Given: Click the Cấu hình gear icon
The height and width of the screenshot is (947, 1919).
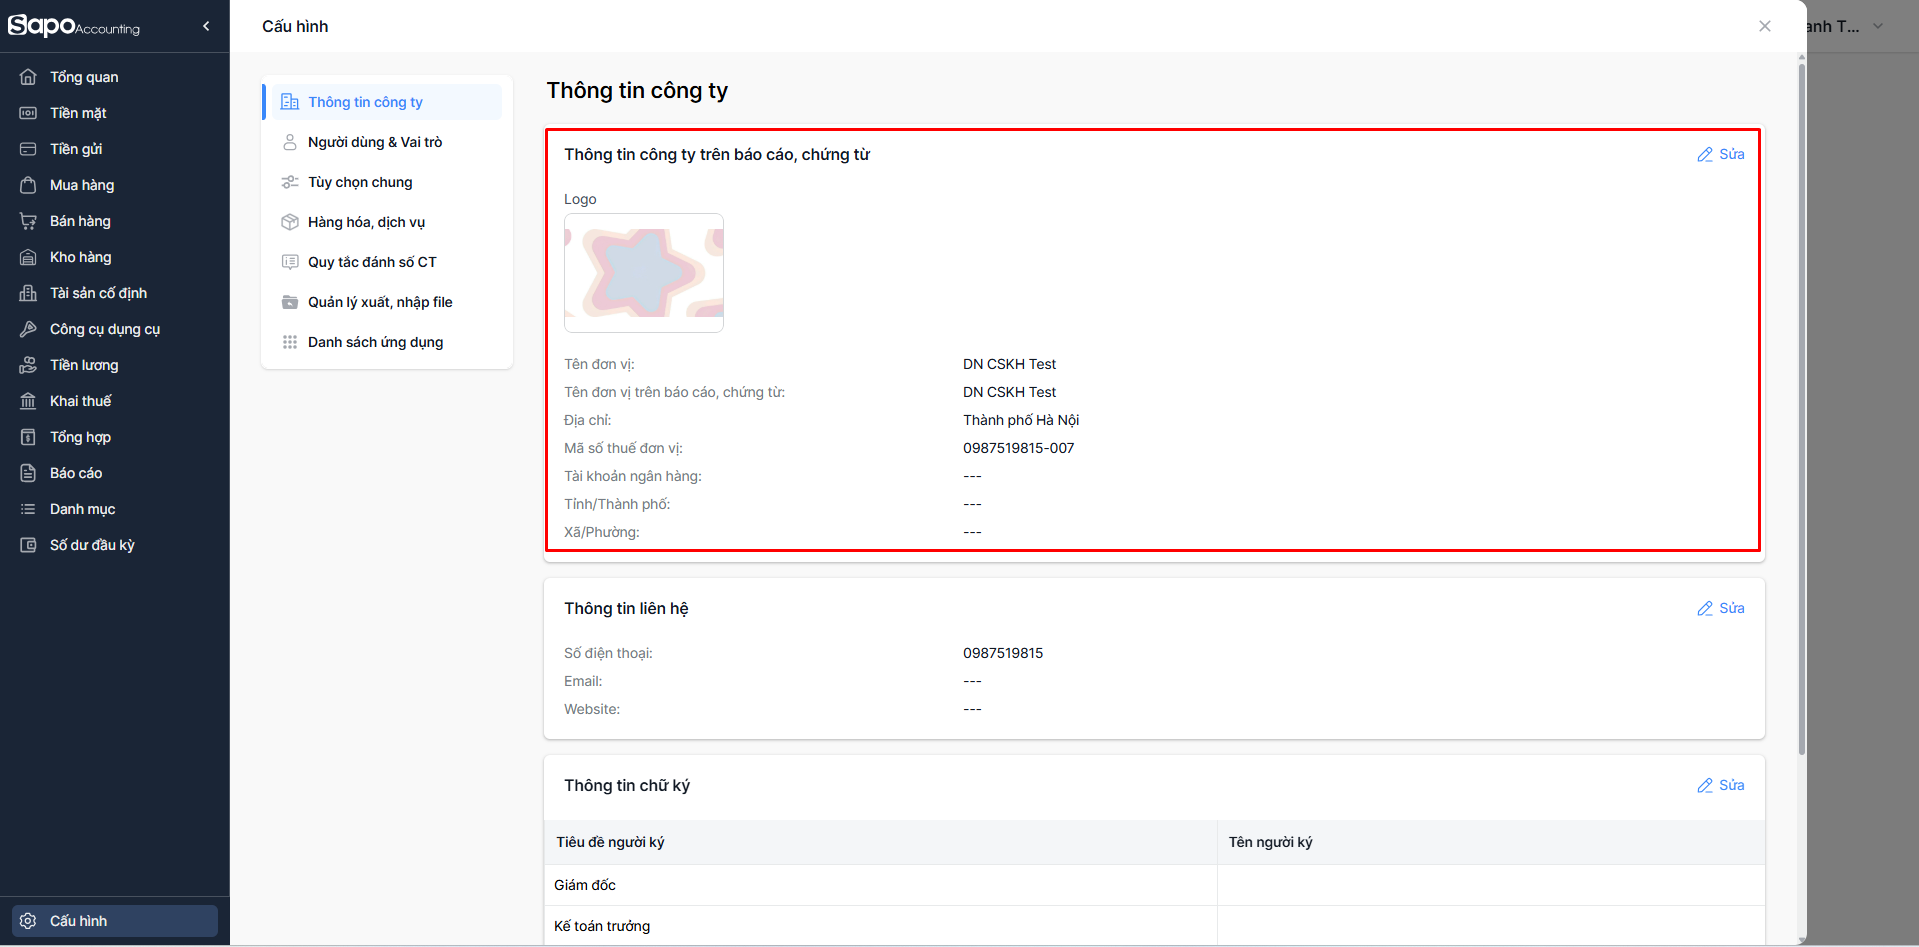Looking at the screenshot, I should point(28,921).
